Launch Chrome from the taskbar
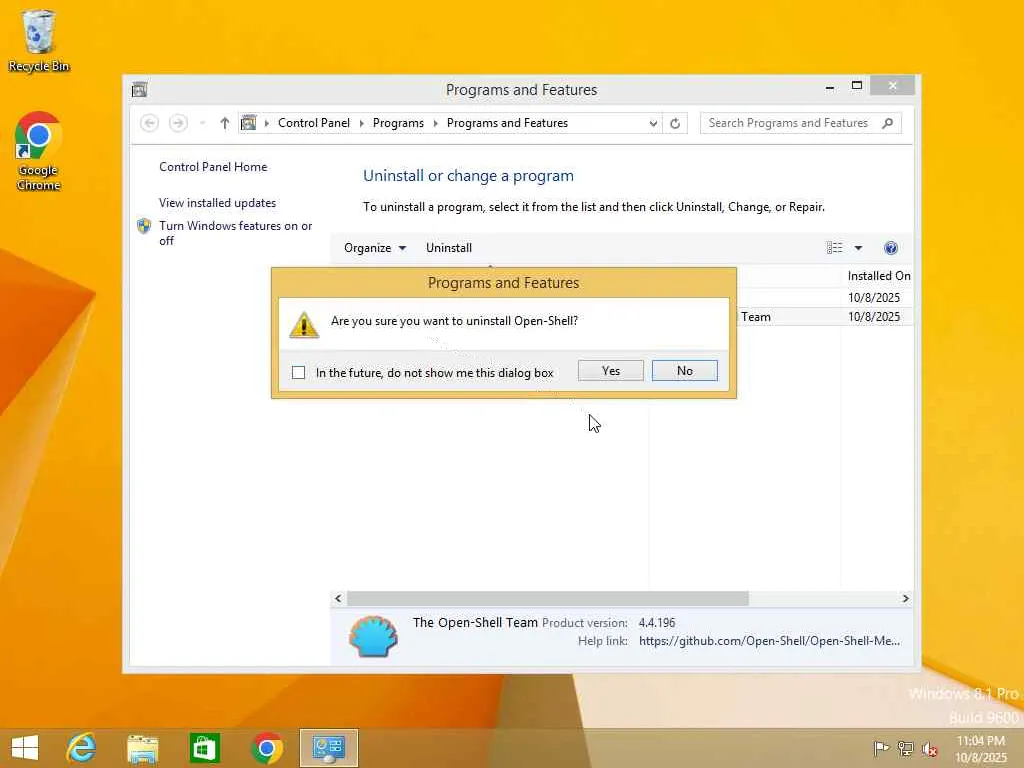1024x768 pixels. pyautogui.click(x=266, y=748)
